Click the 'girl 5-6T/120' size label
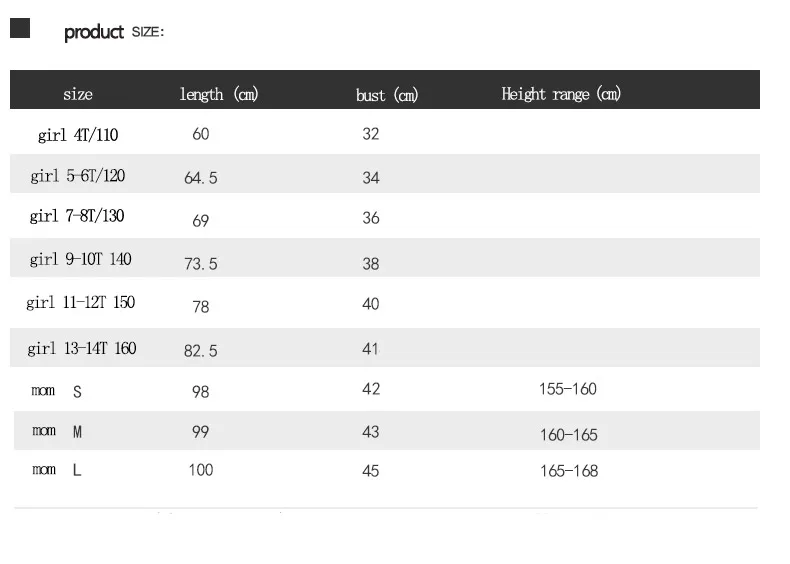The image size is (790, 564). pos(78,176)
